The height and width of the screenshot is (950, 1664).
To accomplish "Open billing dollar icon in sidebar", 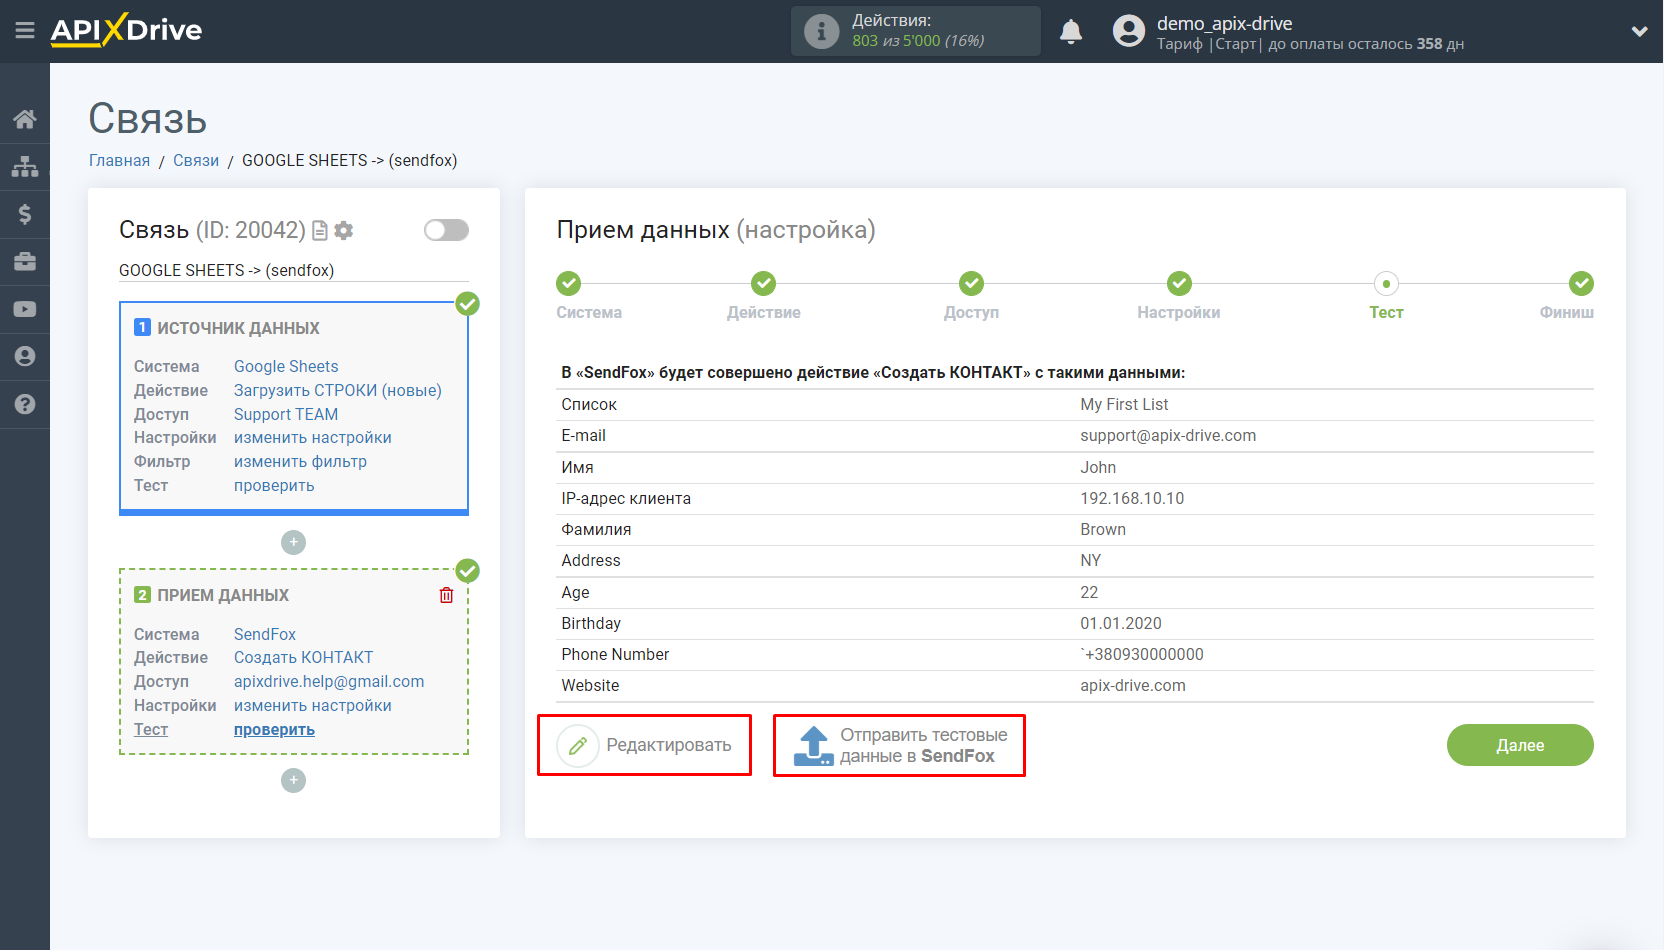I will click(x=25, y=214).
